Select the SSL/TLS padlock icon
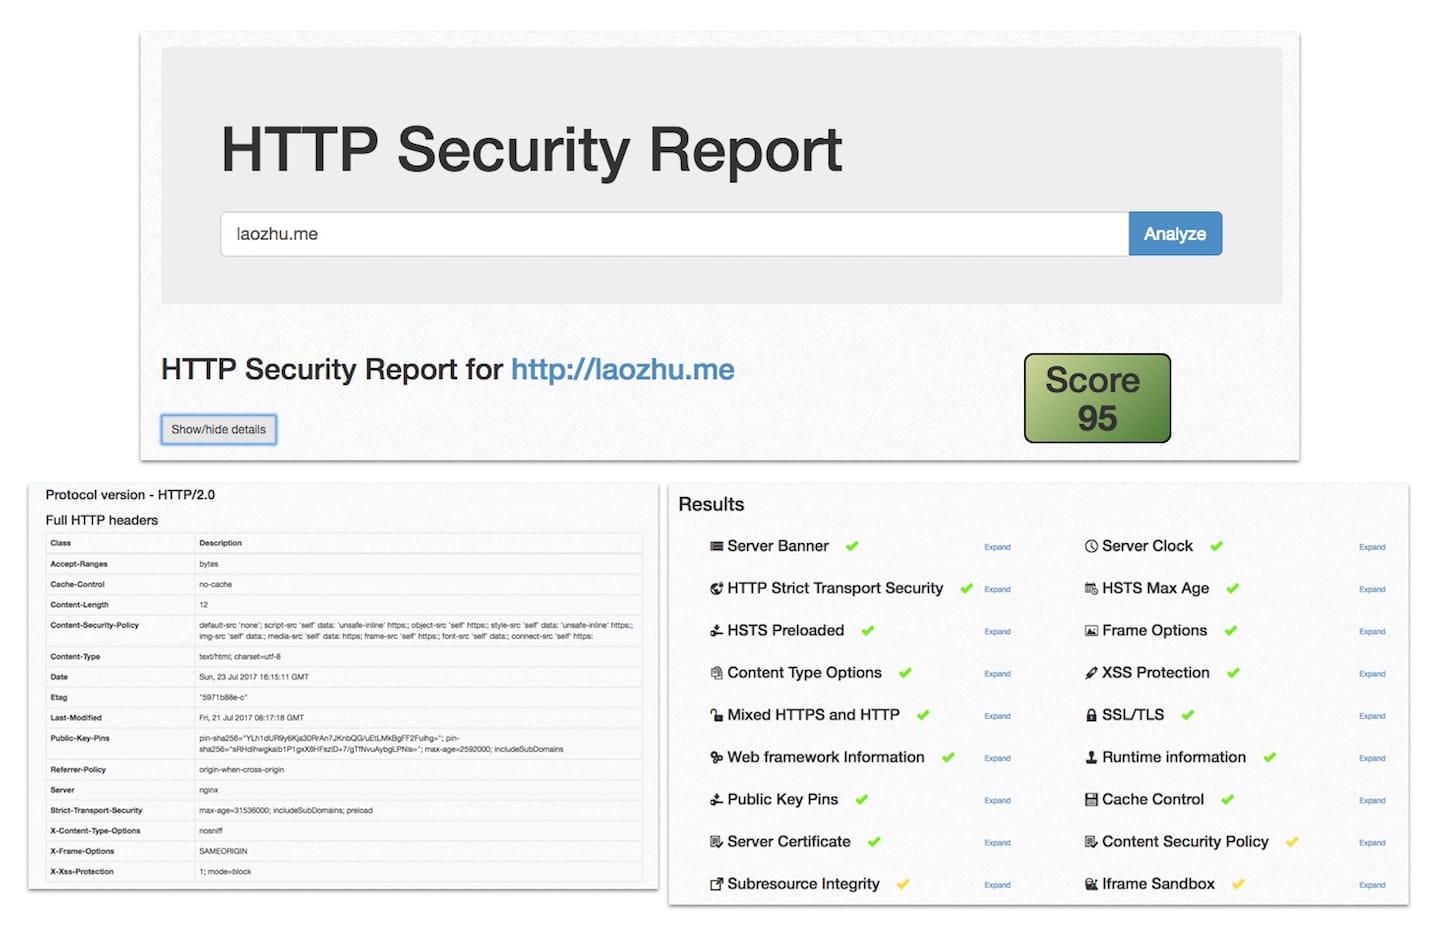The width and height of the screenshot is (1440, 939). (1090, 714)
